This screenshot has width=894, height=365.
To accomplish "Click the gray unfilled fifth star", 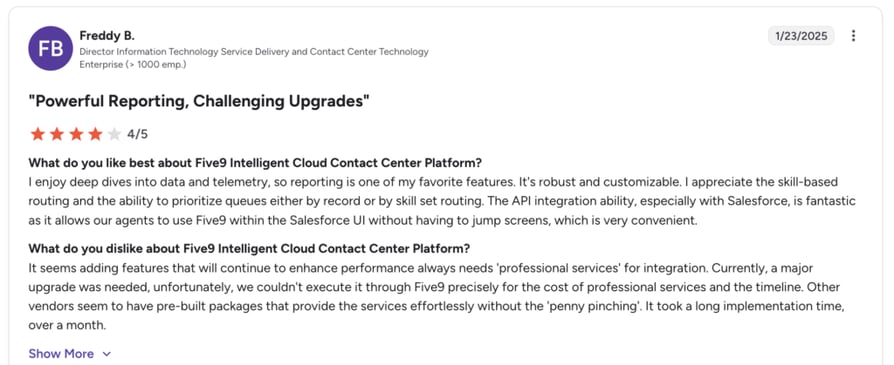I will [x=115, y=135].
